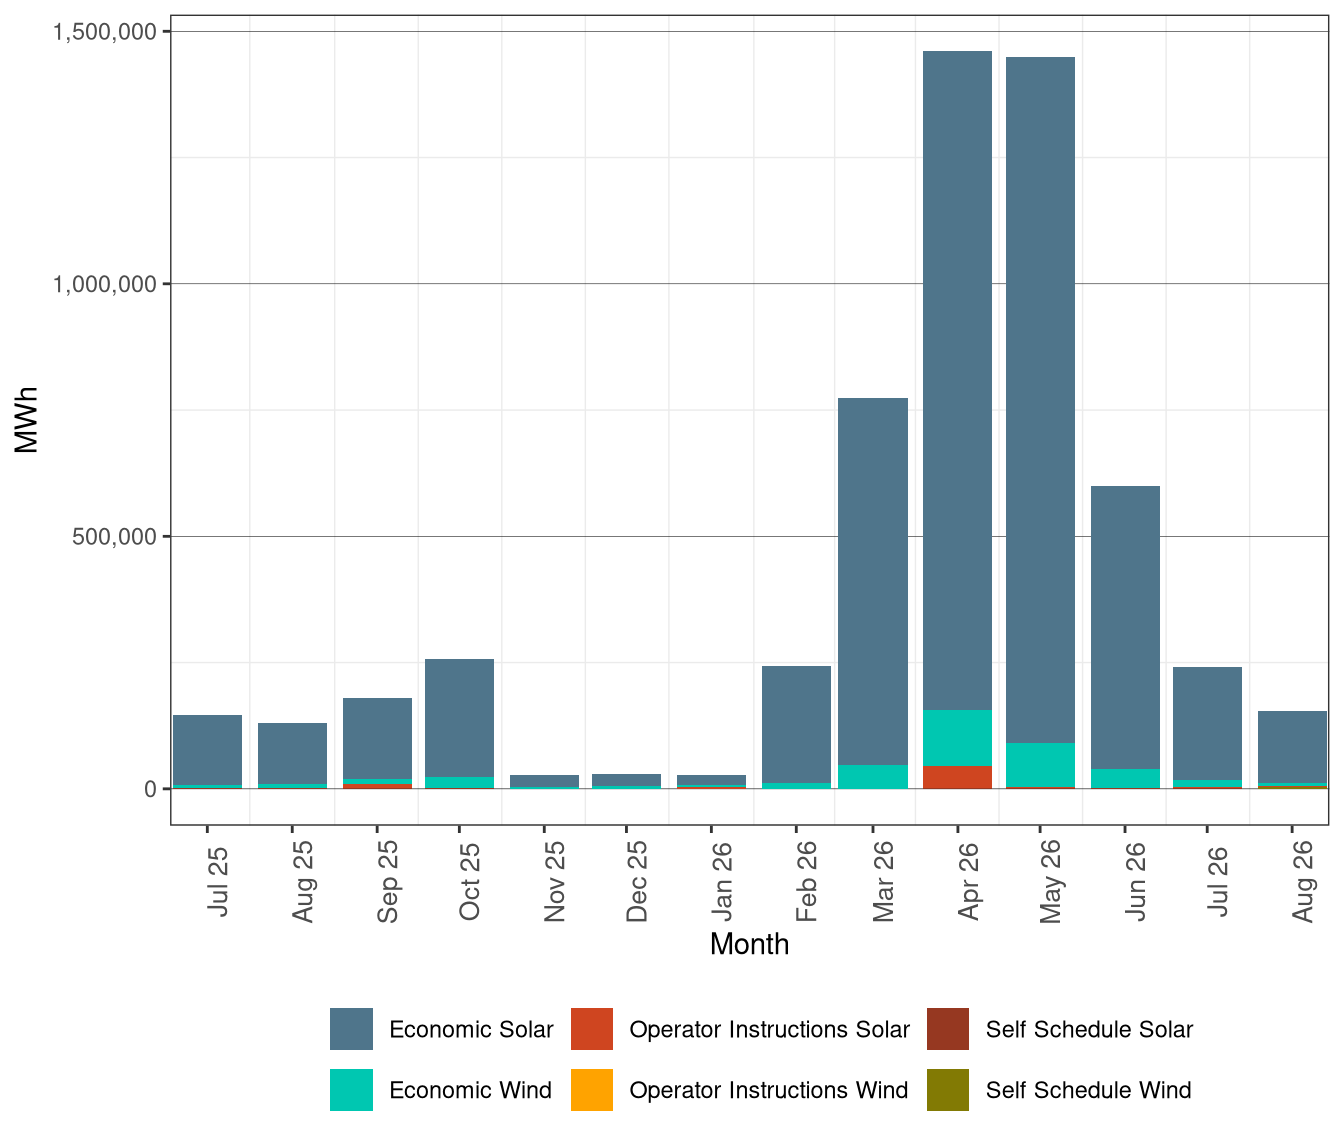This screenshot has height=1142, width=1344.
Task: Click the 'Aug 26' axis label
Action: coord(1303,880)
